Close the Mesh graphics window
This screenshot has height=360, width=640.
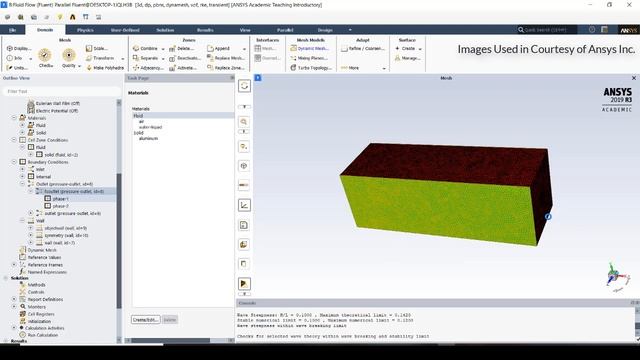pos(634,78)
